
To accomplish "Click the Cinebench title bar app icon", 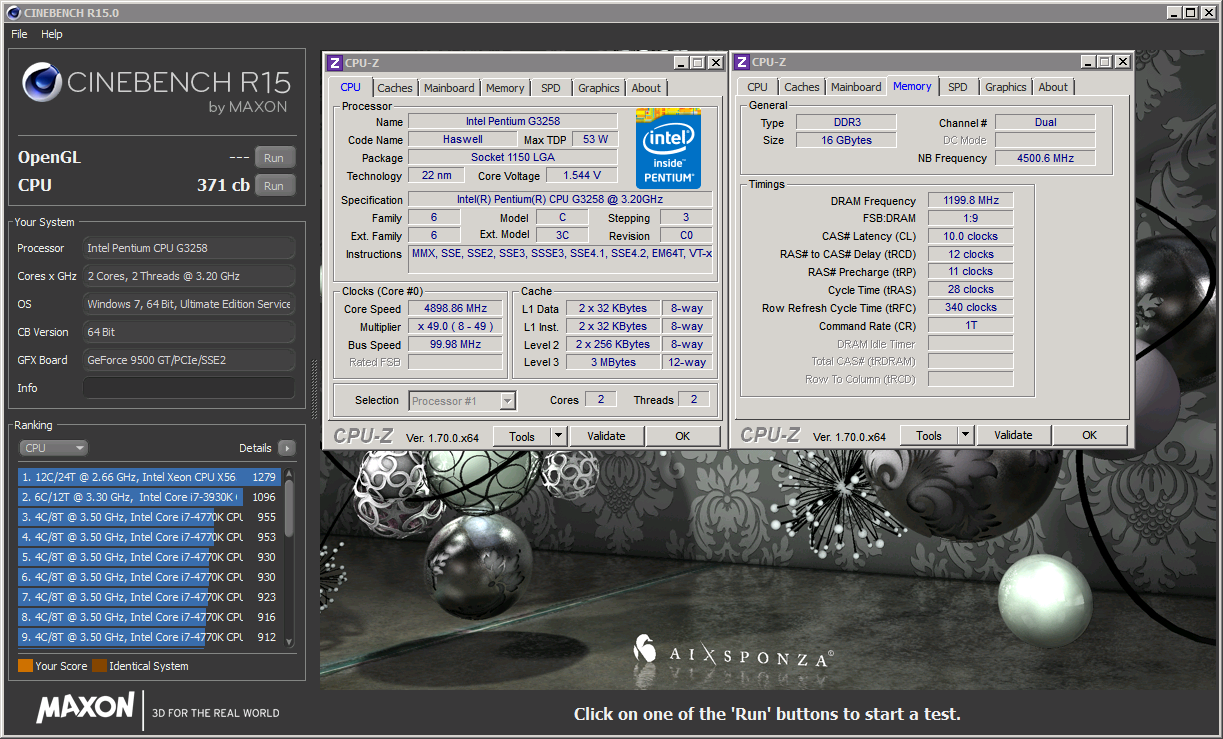I will [13, 12].
